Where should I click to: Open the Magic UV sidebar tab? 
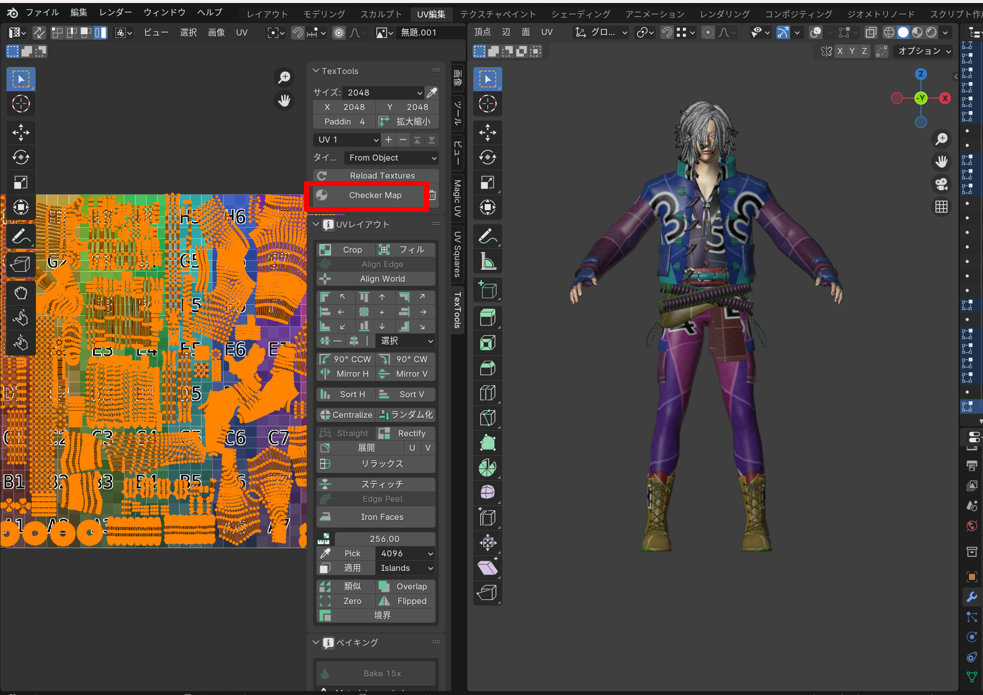(x=457, y=198)
